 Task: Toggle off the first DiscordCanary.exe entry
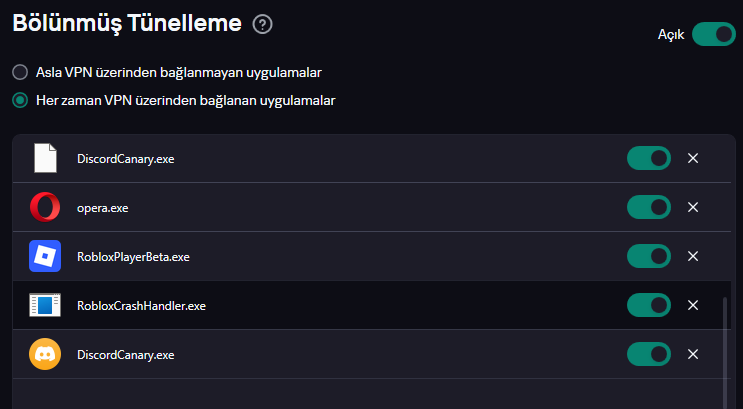pyautogui.click(x=649, y=159)
